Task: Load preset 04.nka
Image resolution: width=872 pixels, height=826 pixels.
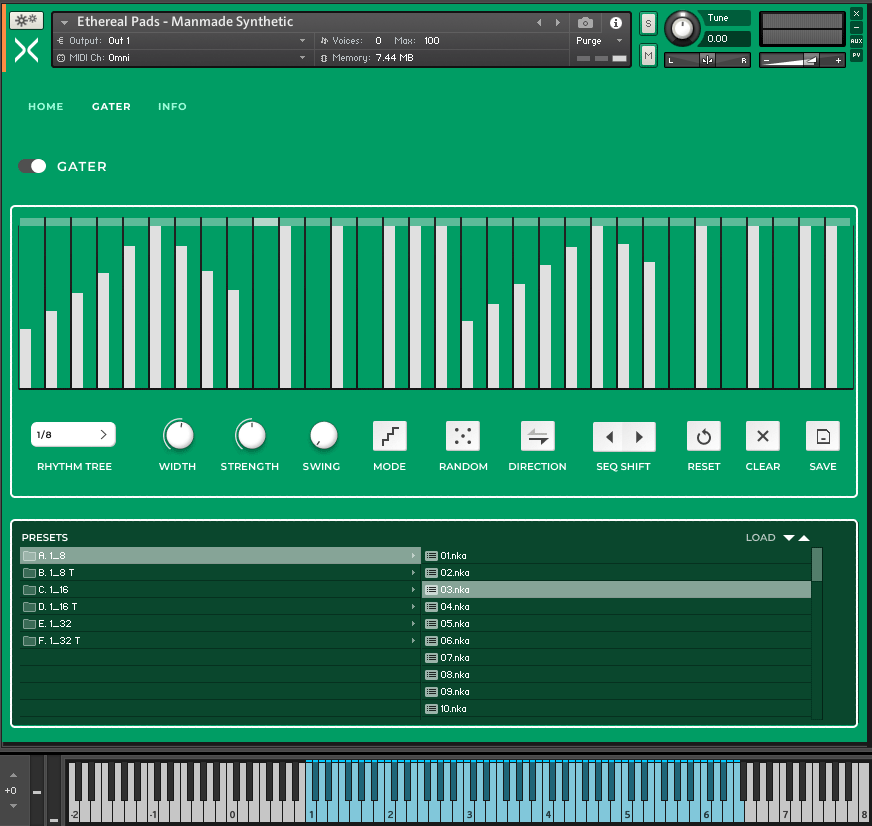Action: [616, 606]
